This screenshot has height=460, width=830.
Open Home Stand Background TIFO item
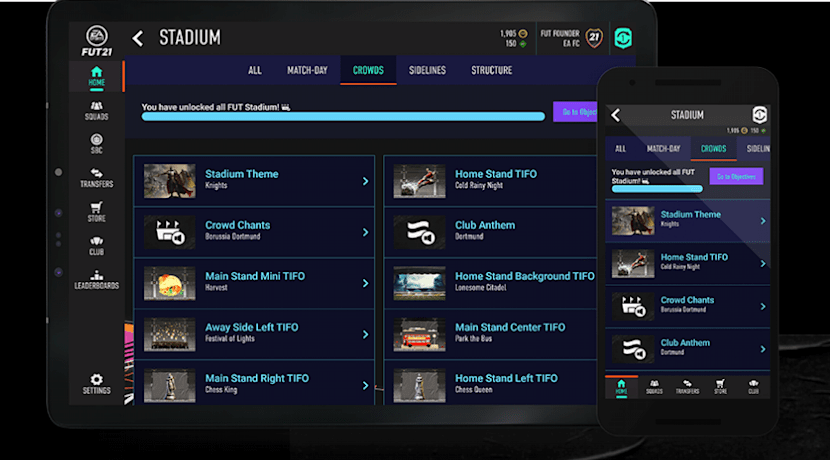click(x=490, y=283)
